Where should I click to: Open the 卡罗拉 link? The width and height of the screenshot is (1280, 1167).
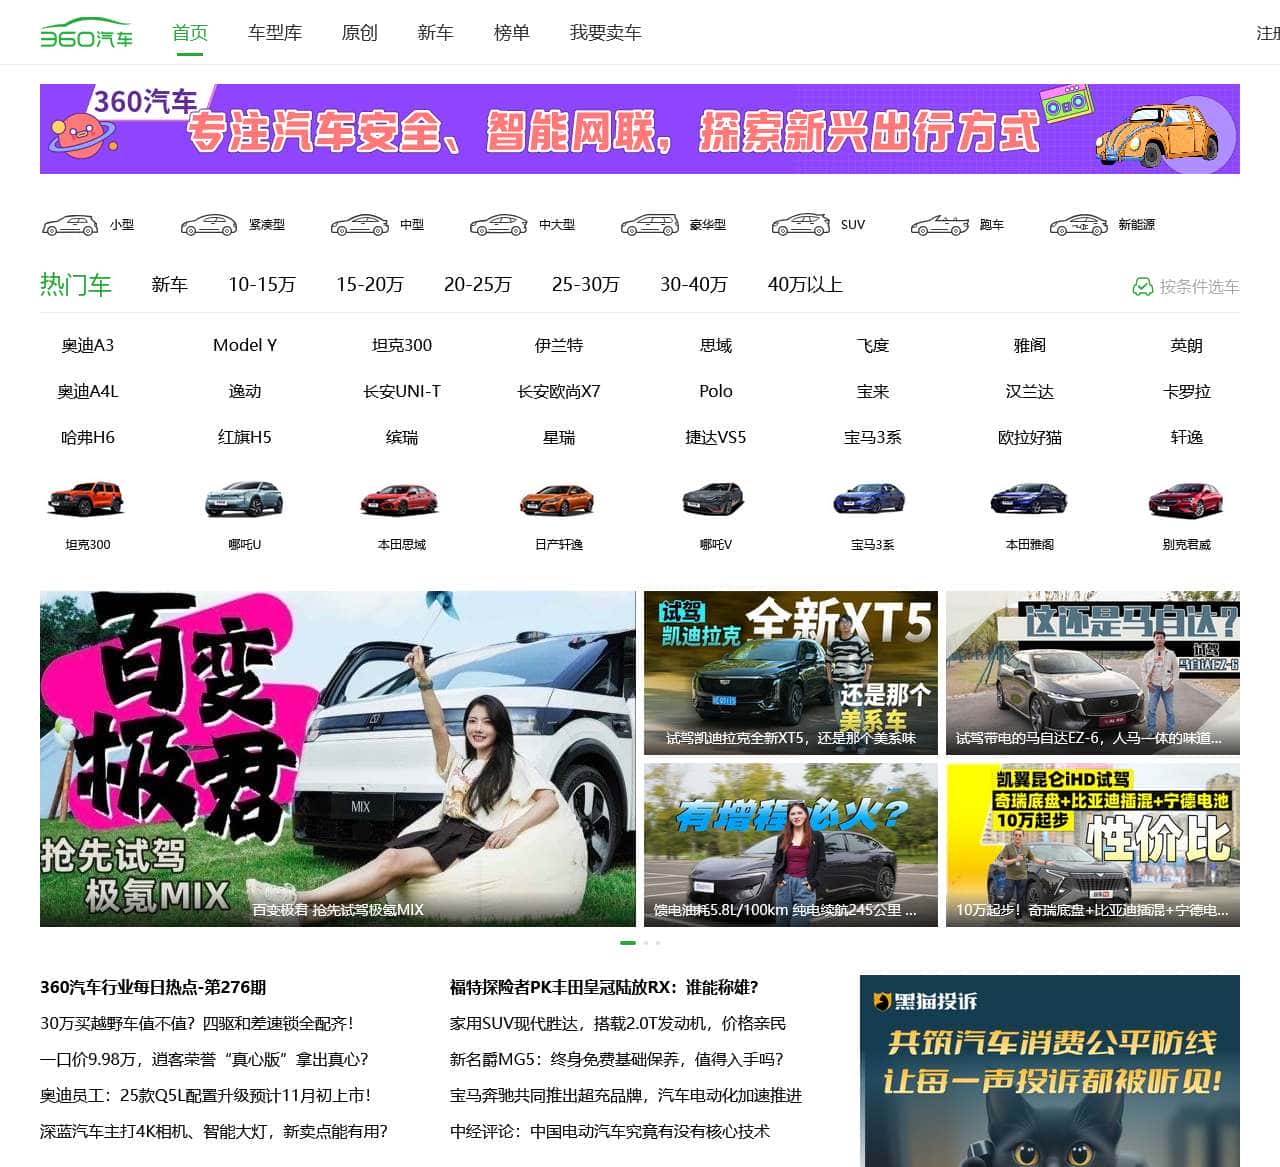click(x=1187, y=391)
